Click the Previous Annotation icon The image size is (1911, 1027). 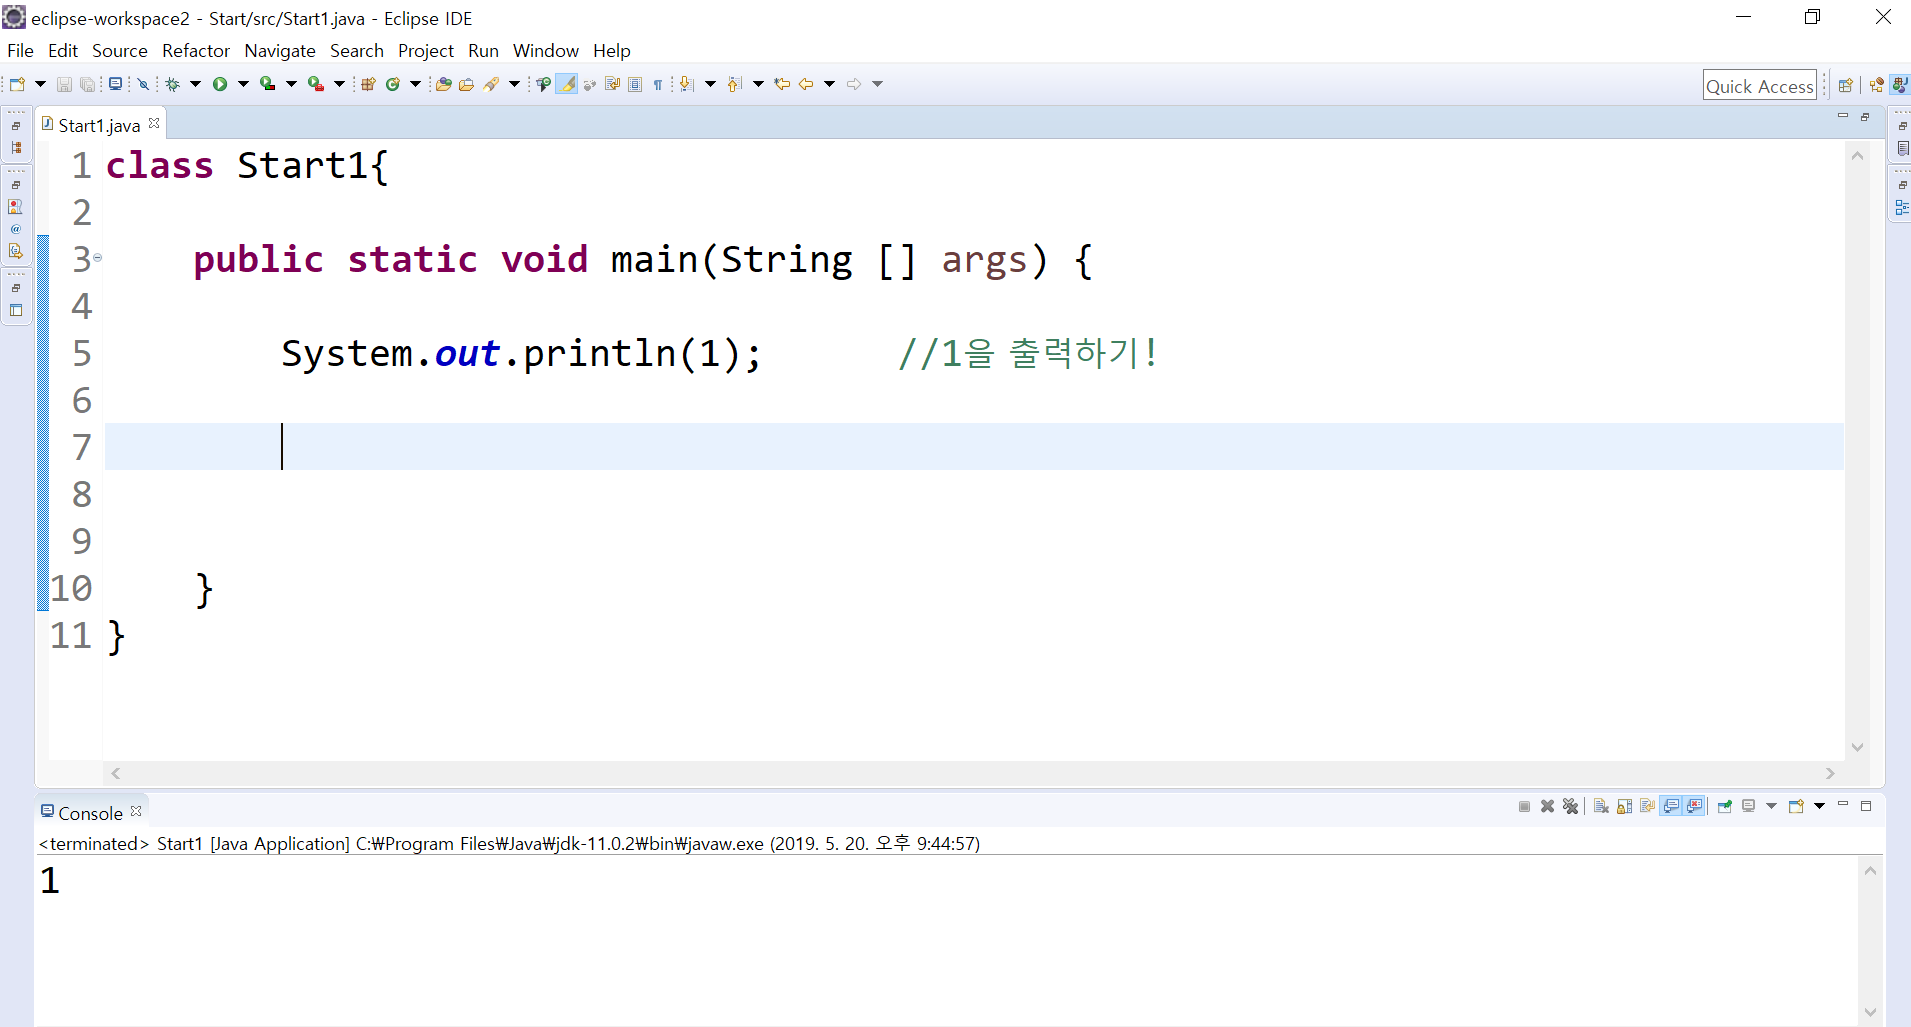735,84
